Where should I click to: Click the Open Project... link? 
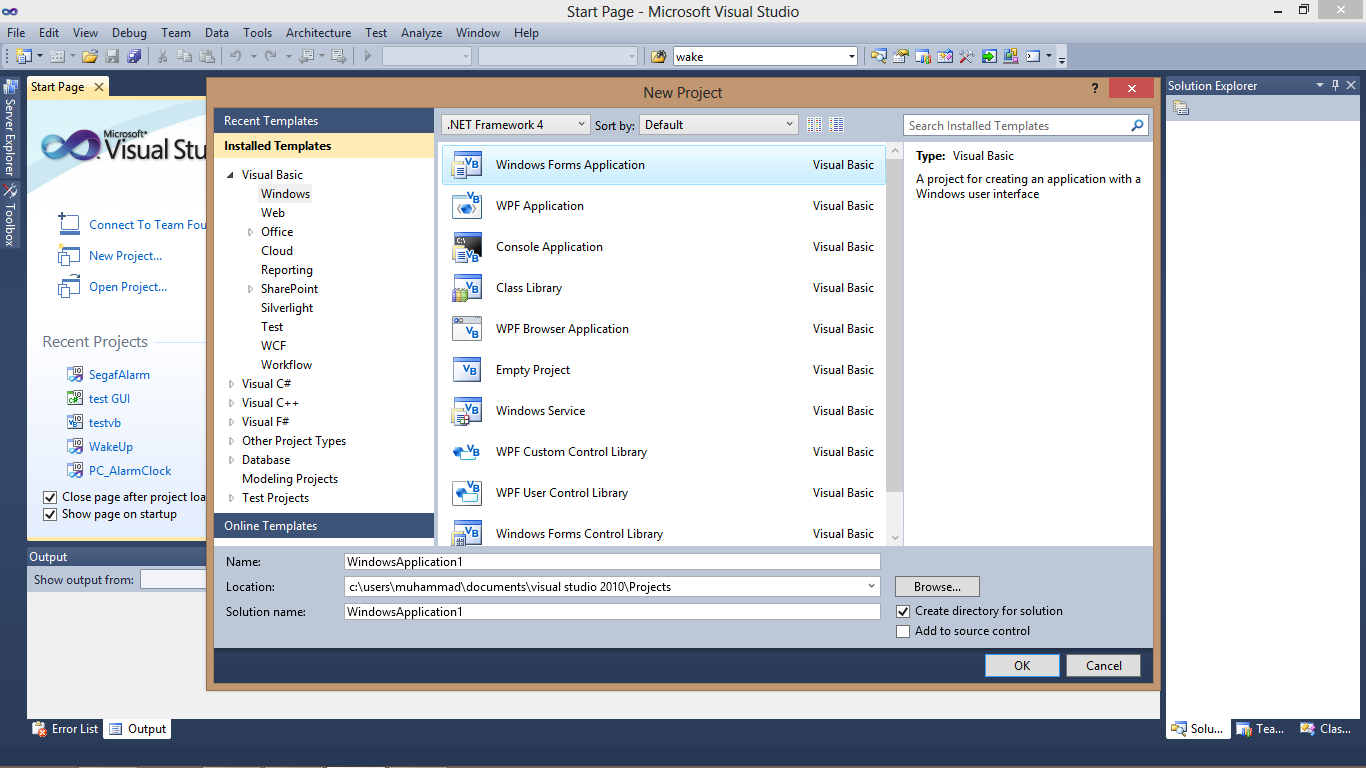pos(128,287)
